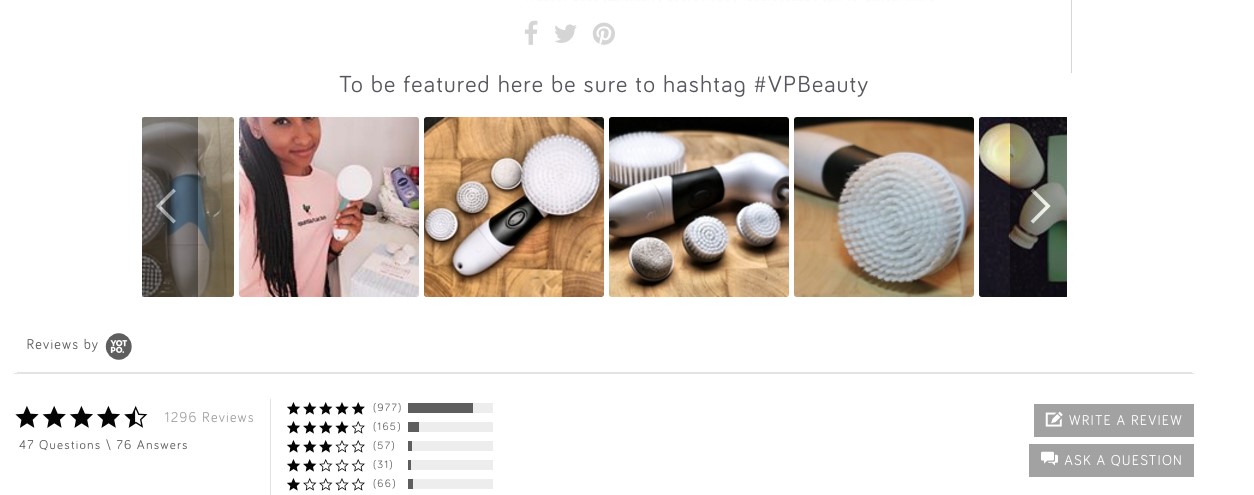View close-up photo of white brush head
The image size is (1254, 495).
pyautogui.click(x=884, y=207)
